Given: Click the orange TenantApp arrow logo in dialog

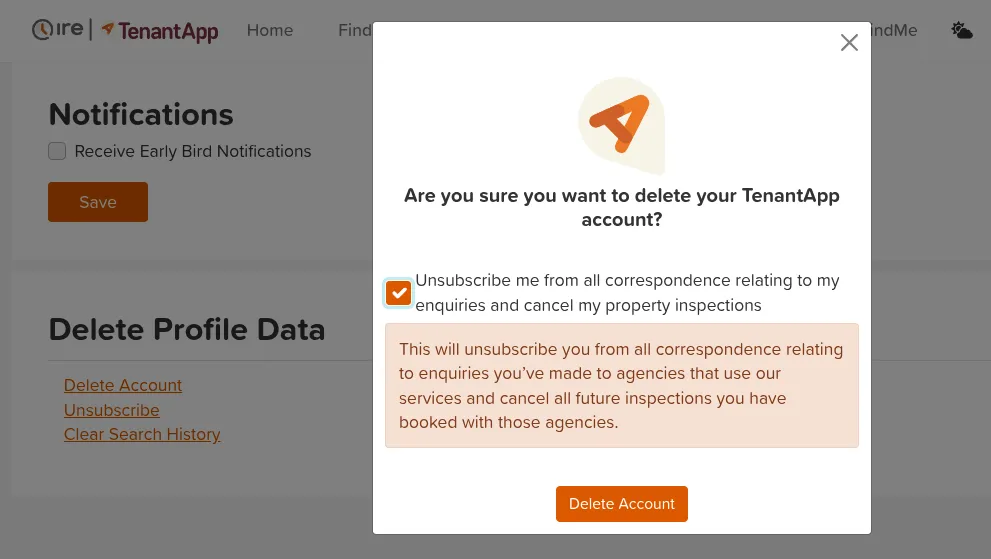Looking at the screenshot, I should 621,125.
